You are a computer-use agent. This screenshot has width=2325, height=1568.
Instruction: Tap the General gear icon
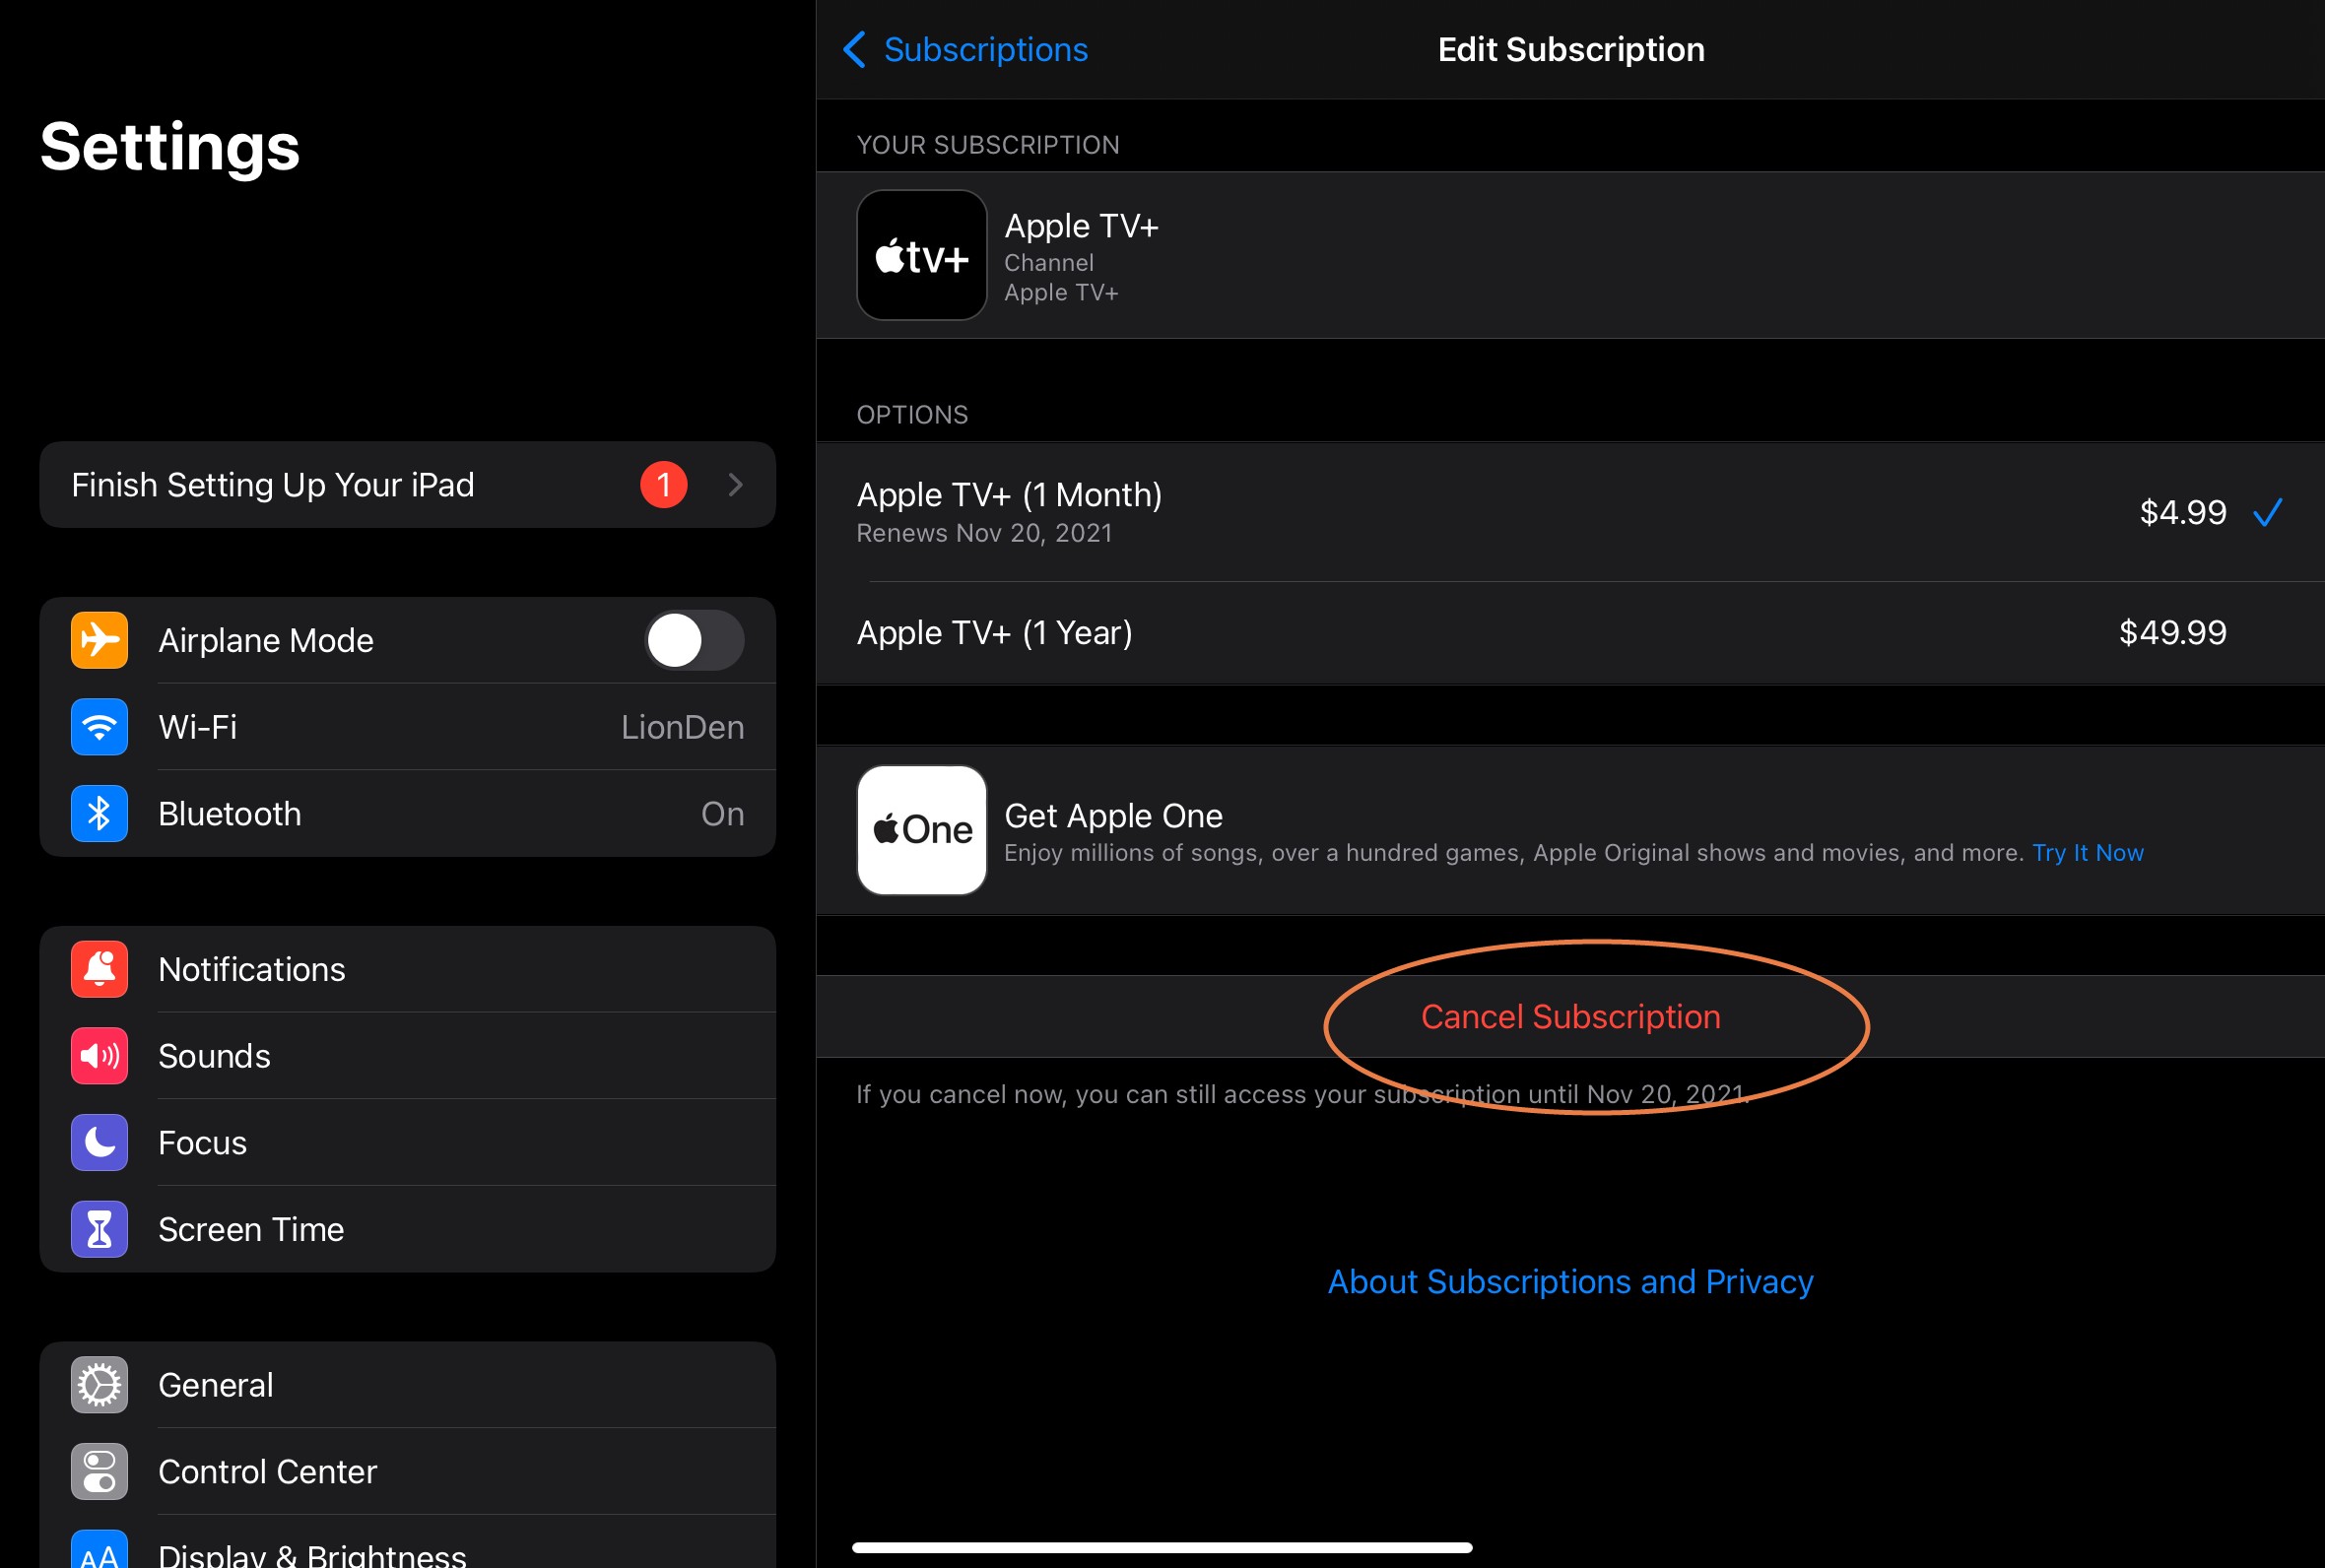tap(99, 1385)
